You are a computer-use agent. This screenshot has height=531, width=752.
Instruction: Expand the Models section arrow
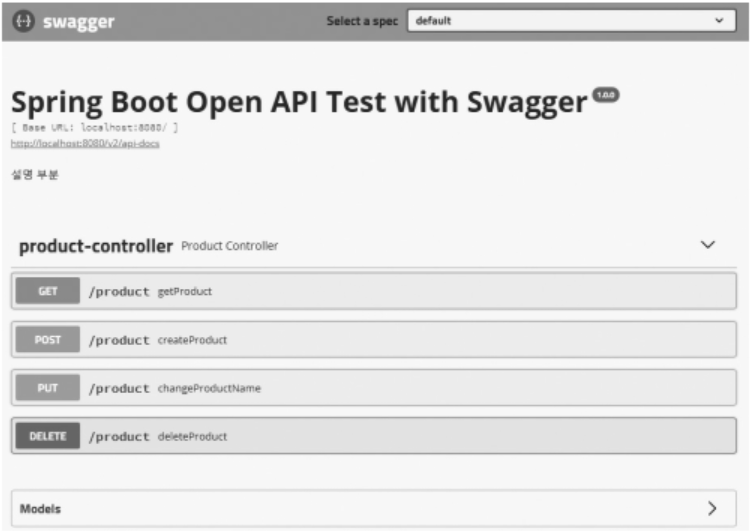712,508
